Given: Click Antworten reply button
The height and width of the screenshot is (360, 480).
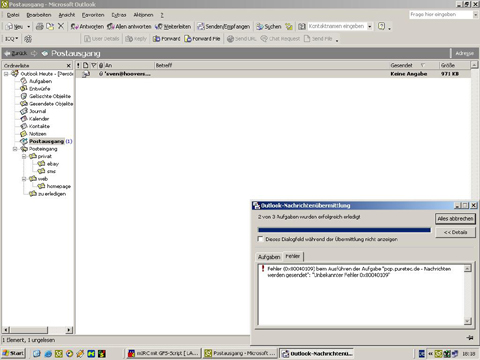Looking at the screenshot, I should click(87, 26).
